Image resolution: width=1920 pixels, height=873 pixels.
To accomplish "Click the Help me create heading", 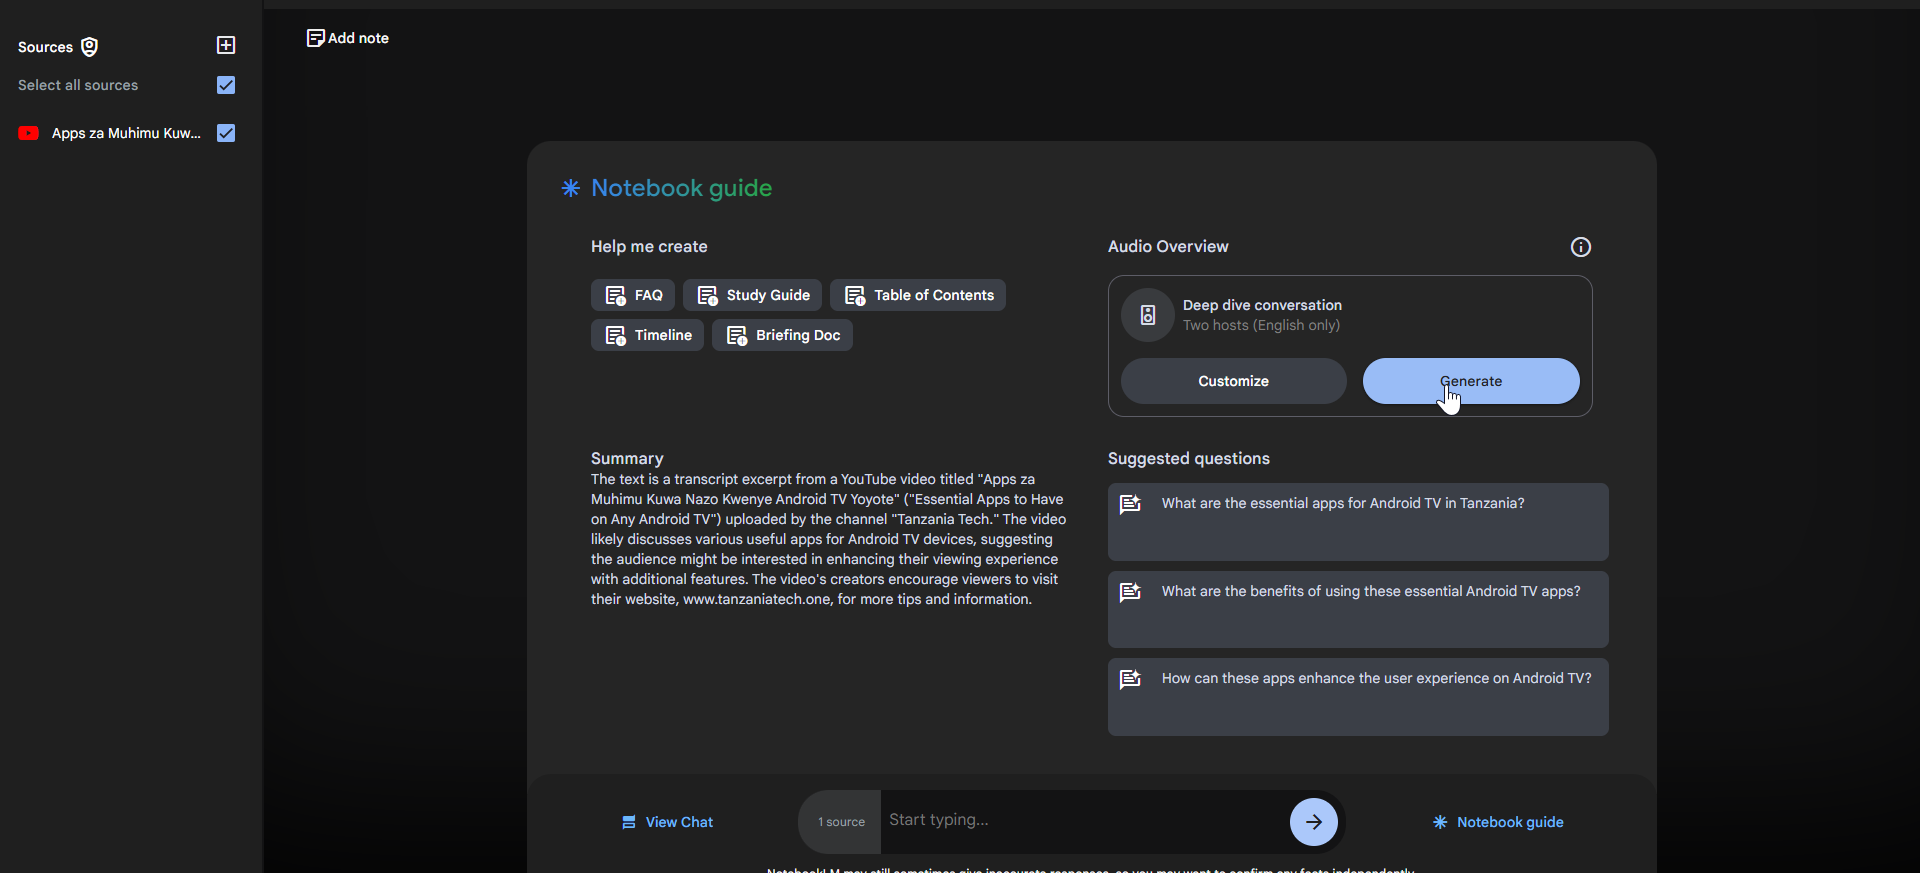I will (x=649, y=246).
